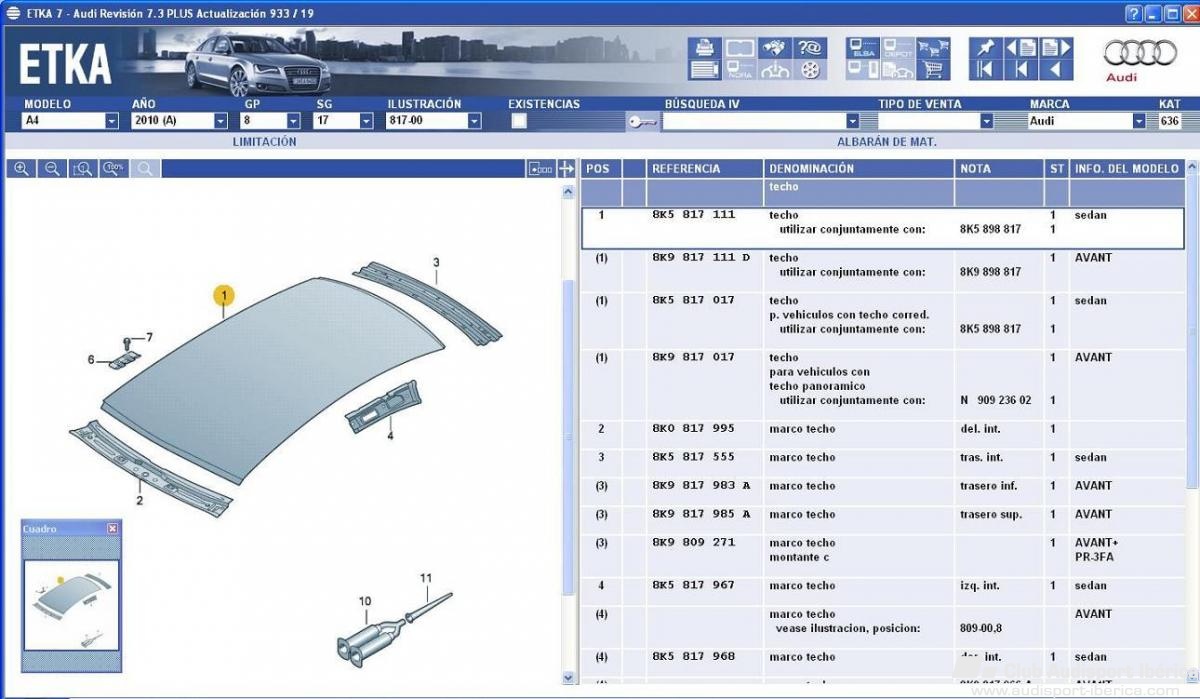
Task: Click the REFERENCIA column header
Action: (x=705, y=169)
